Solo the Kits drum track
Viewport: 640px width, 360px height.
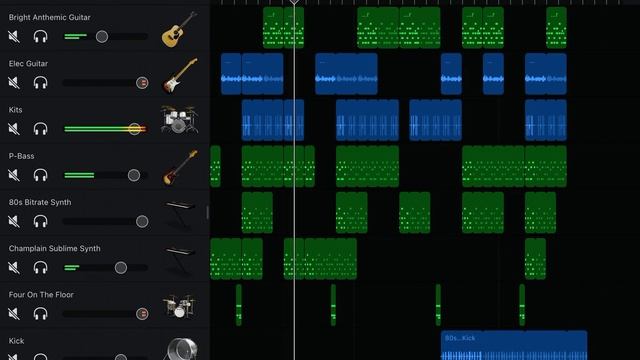click(x=40, y=129)
